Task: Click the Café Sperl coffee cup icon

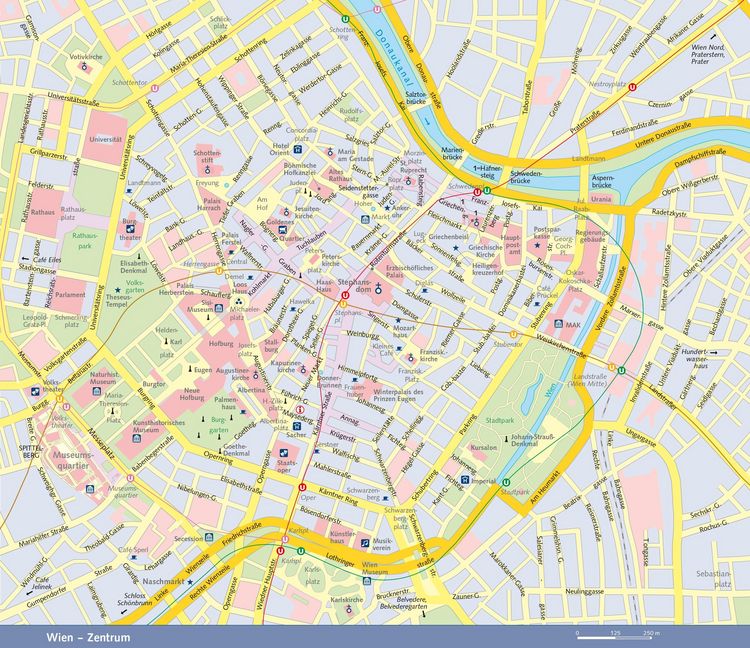Action: (134, 558)
